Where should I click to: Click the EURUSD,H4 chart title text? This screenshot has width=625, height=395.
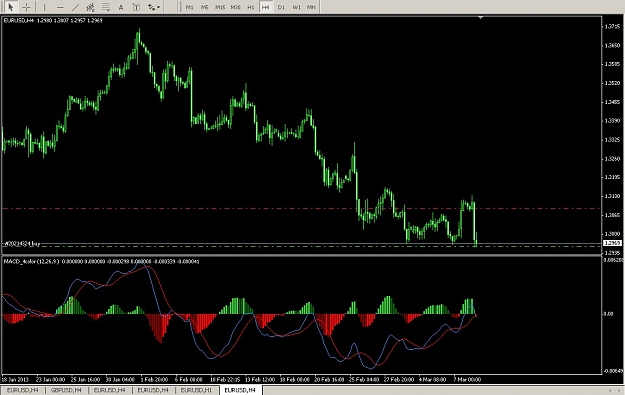pyautogui.click(x=18, y=20)
